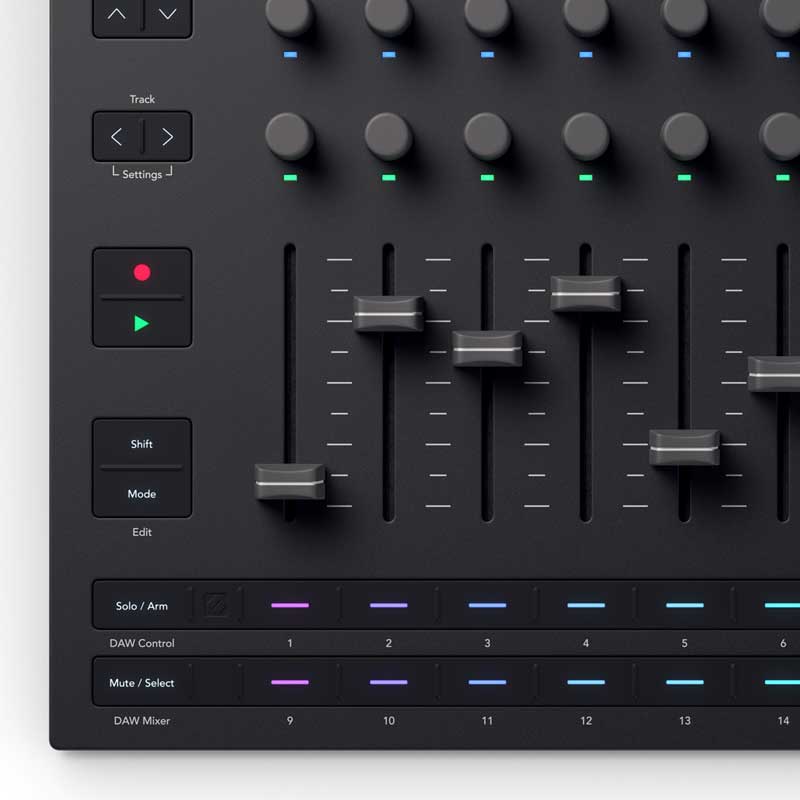Toggle Solo/Arm pad for channel 4
The image size is (800, 800).
pos(586,605)
